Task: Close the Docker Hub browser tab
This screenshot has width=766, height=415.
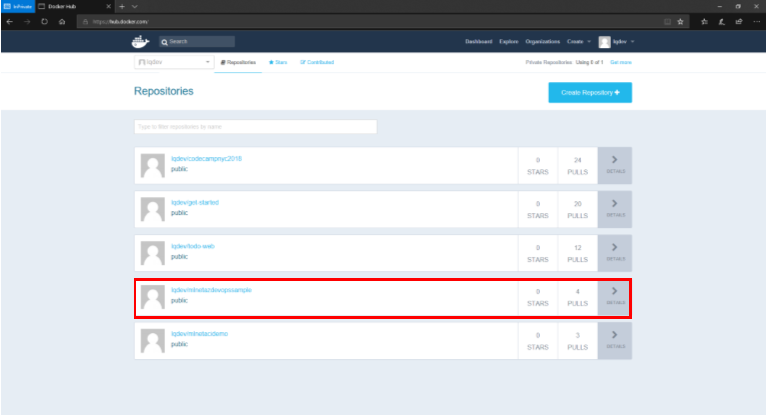Action: click(108, 6)
